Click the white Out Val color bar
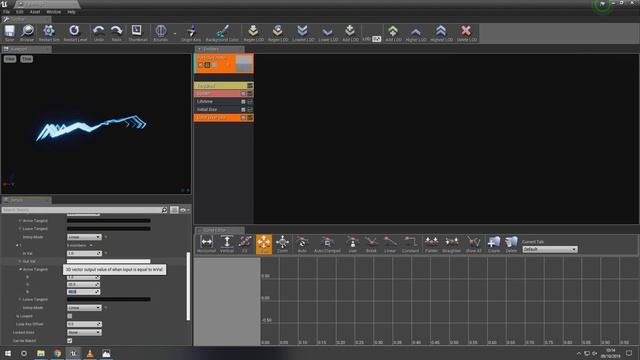Viewport: 640px width, 360px height. (109, 261)
